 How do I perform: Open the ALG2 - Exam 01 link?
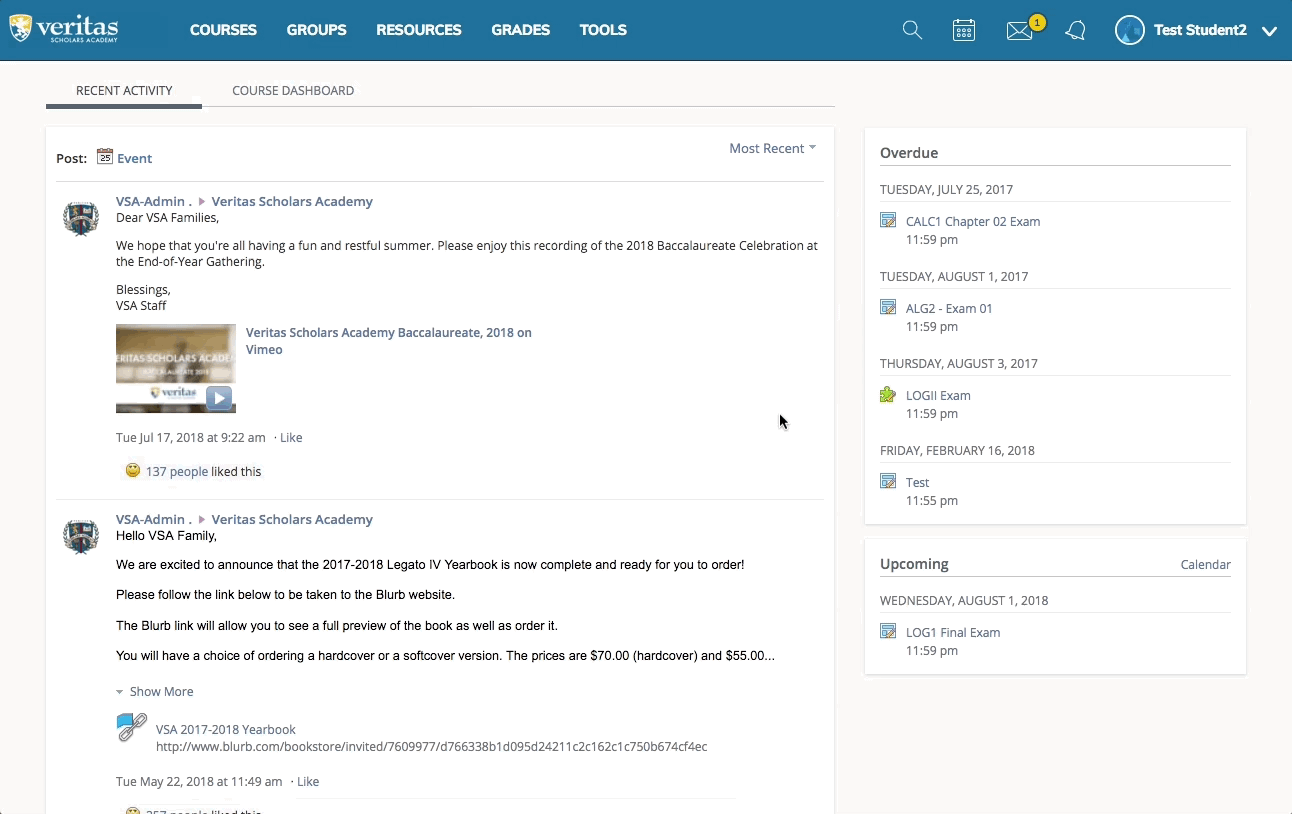tap(949, 308)
